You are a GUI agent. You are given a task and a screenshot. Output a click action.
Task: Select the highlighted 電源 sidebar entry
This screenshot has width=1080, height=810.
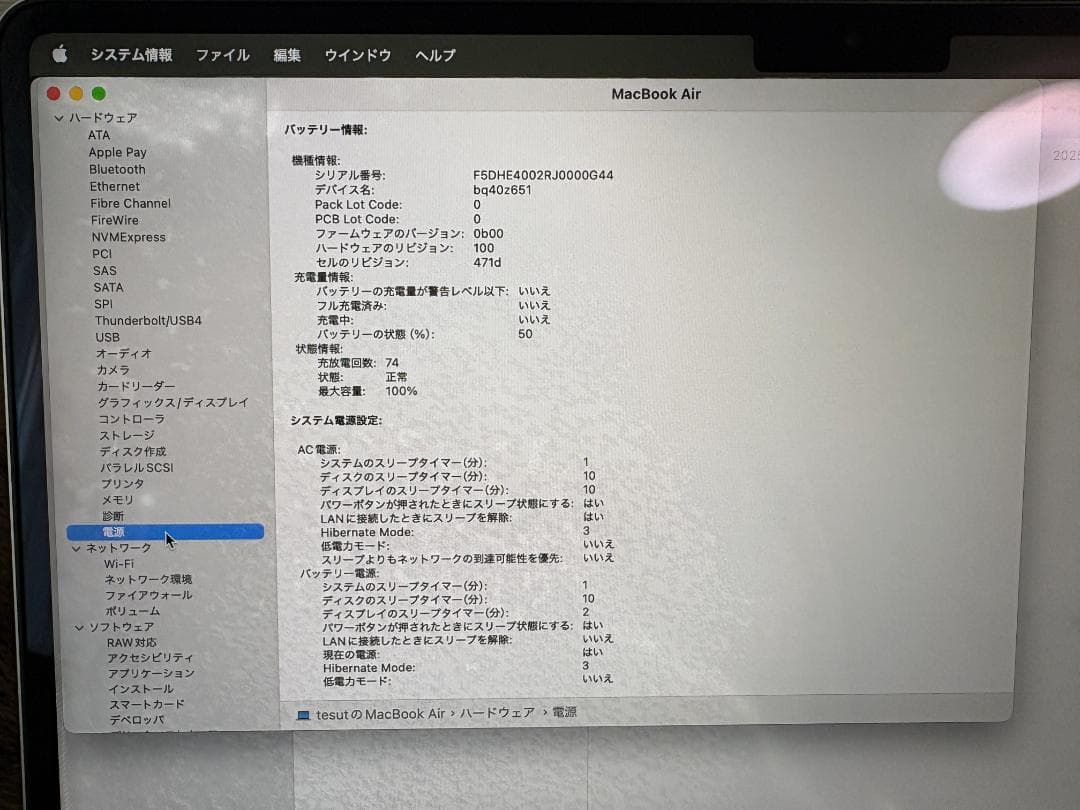pos(113,531)
